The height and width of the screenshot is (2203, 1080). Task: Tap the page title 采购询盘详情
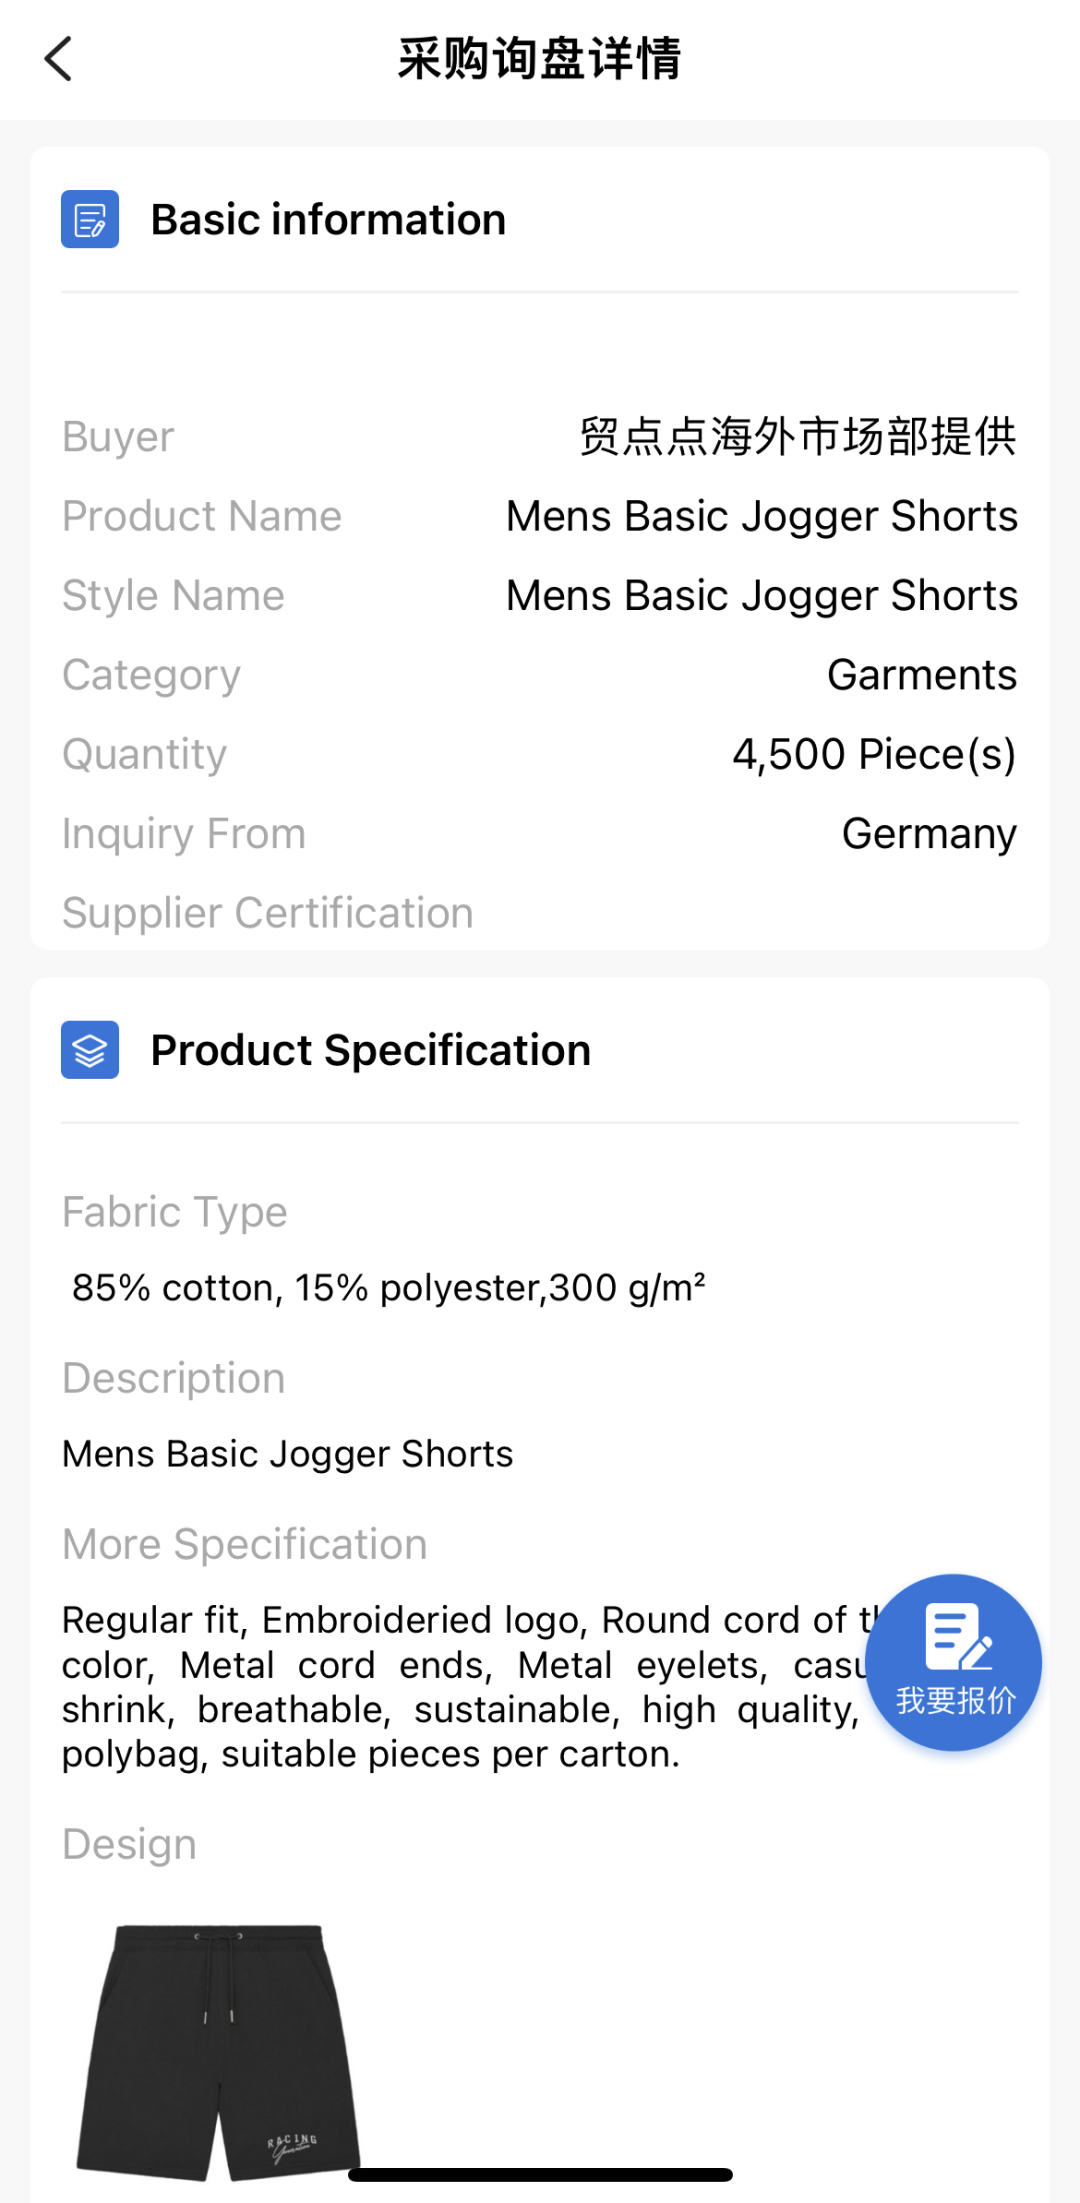point(539,59)
